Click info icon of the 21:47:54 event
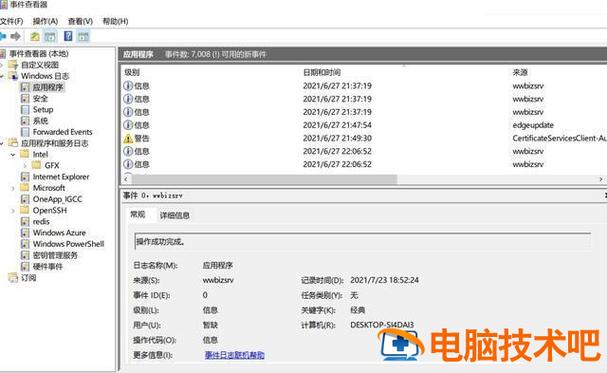The height and width of the screenshot is (373, 607). click(x=128, y=125)
